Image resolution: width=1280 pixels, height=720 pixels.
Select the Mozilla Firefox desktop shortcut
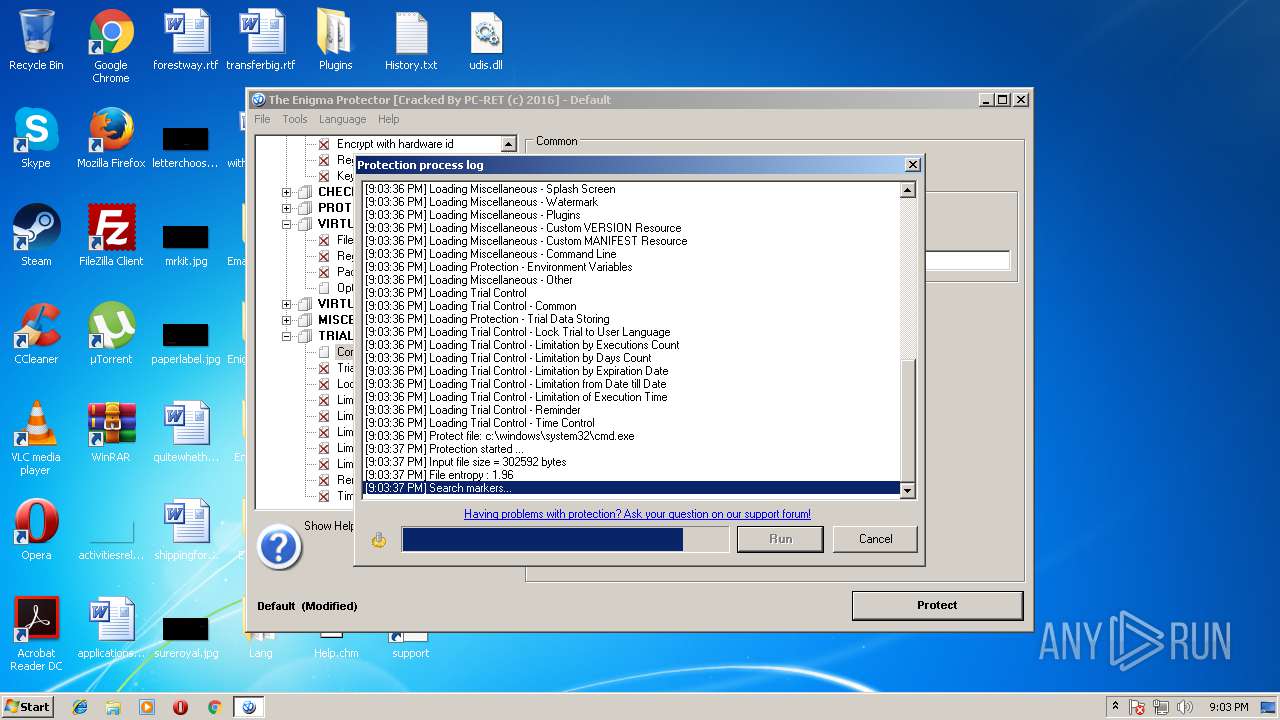[111, 138]
